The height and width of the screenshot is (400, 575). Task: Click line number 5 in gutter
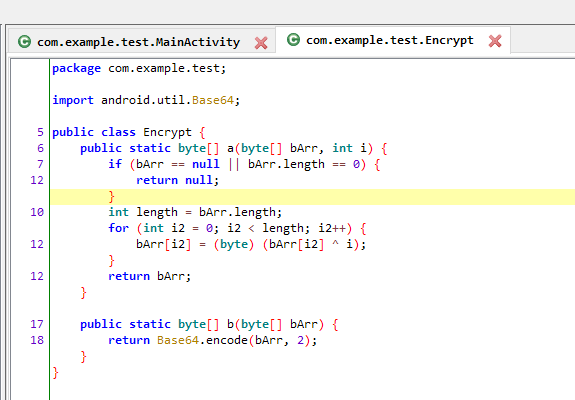tap(40, 132)
